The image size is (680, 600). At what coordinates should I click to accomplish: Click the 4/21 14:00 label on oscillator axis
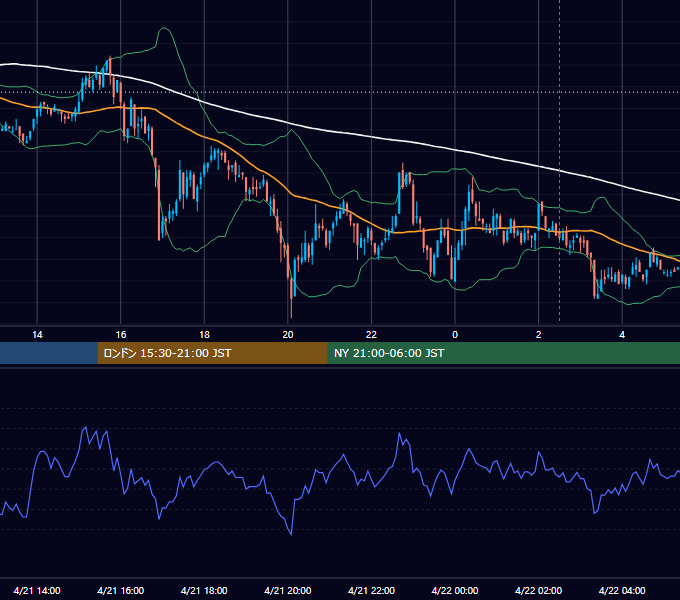click(37, 590)
